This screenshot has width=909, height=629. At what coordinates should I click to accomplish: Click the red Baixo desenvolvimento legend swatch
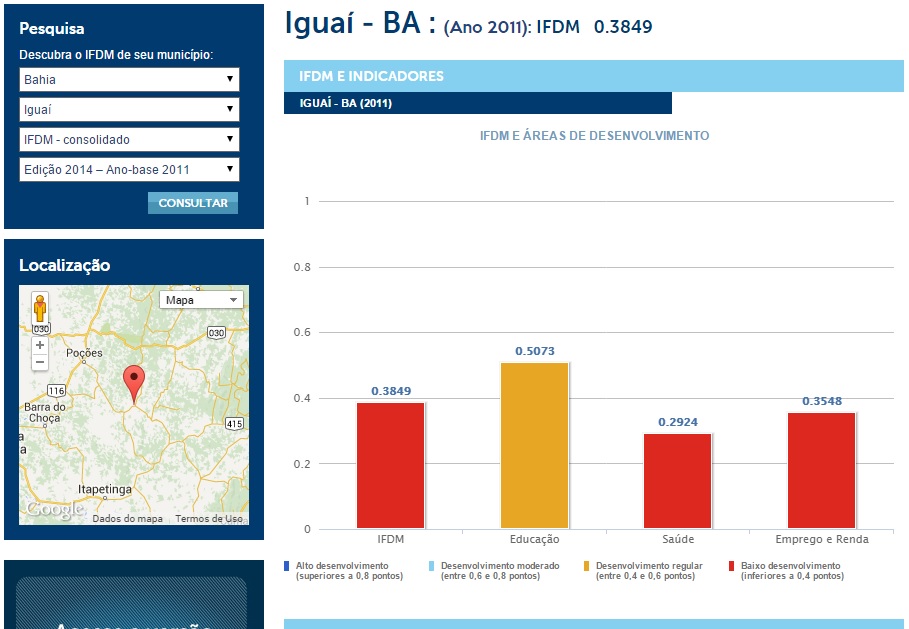pos(732,566)
